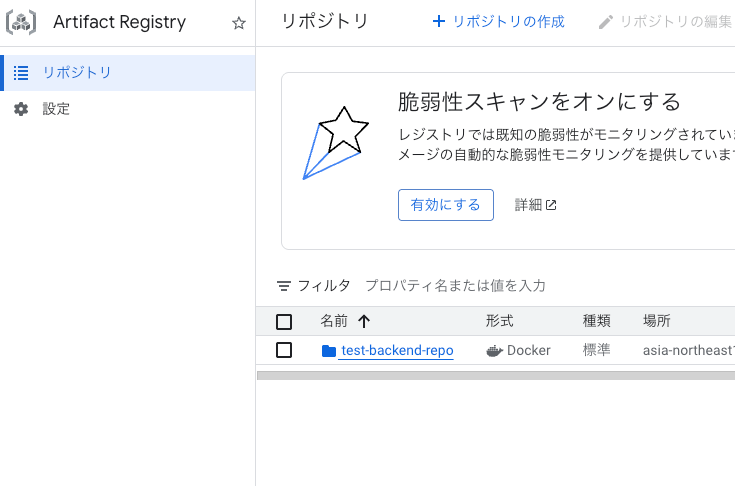Click the shooting star illustration
The height and width of the screenshot is (486, 735).
(x=336, y=142)
